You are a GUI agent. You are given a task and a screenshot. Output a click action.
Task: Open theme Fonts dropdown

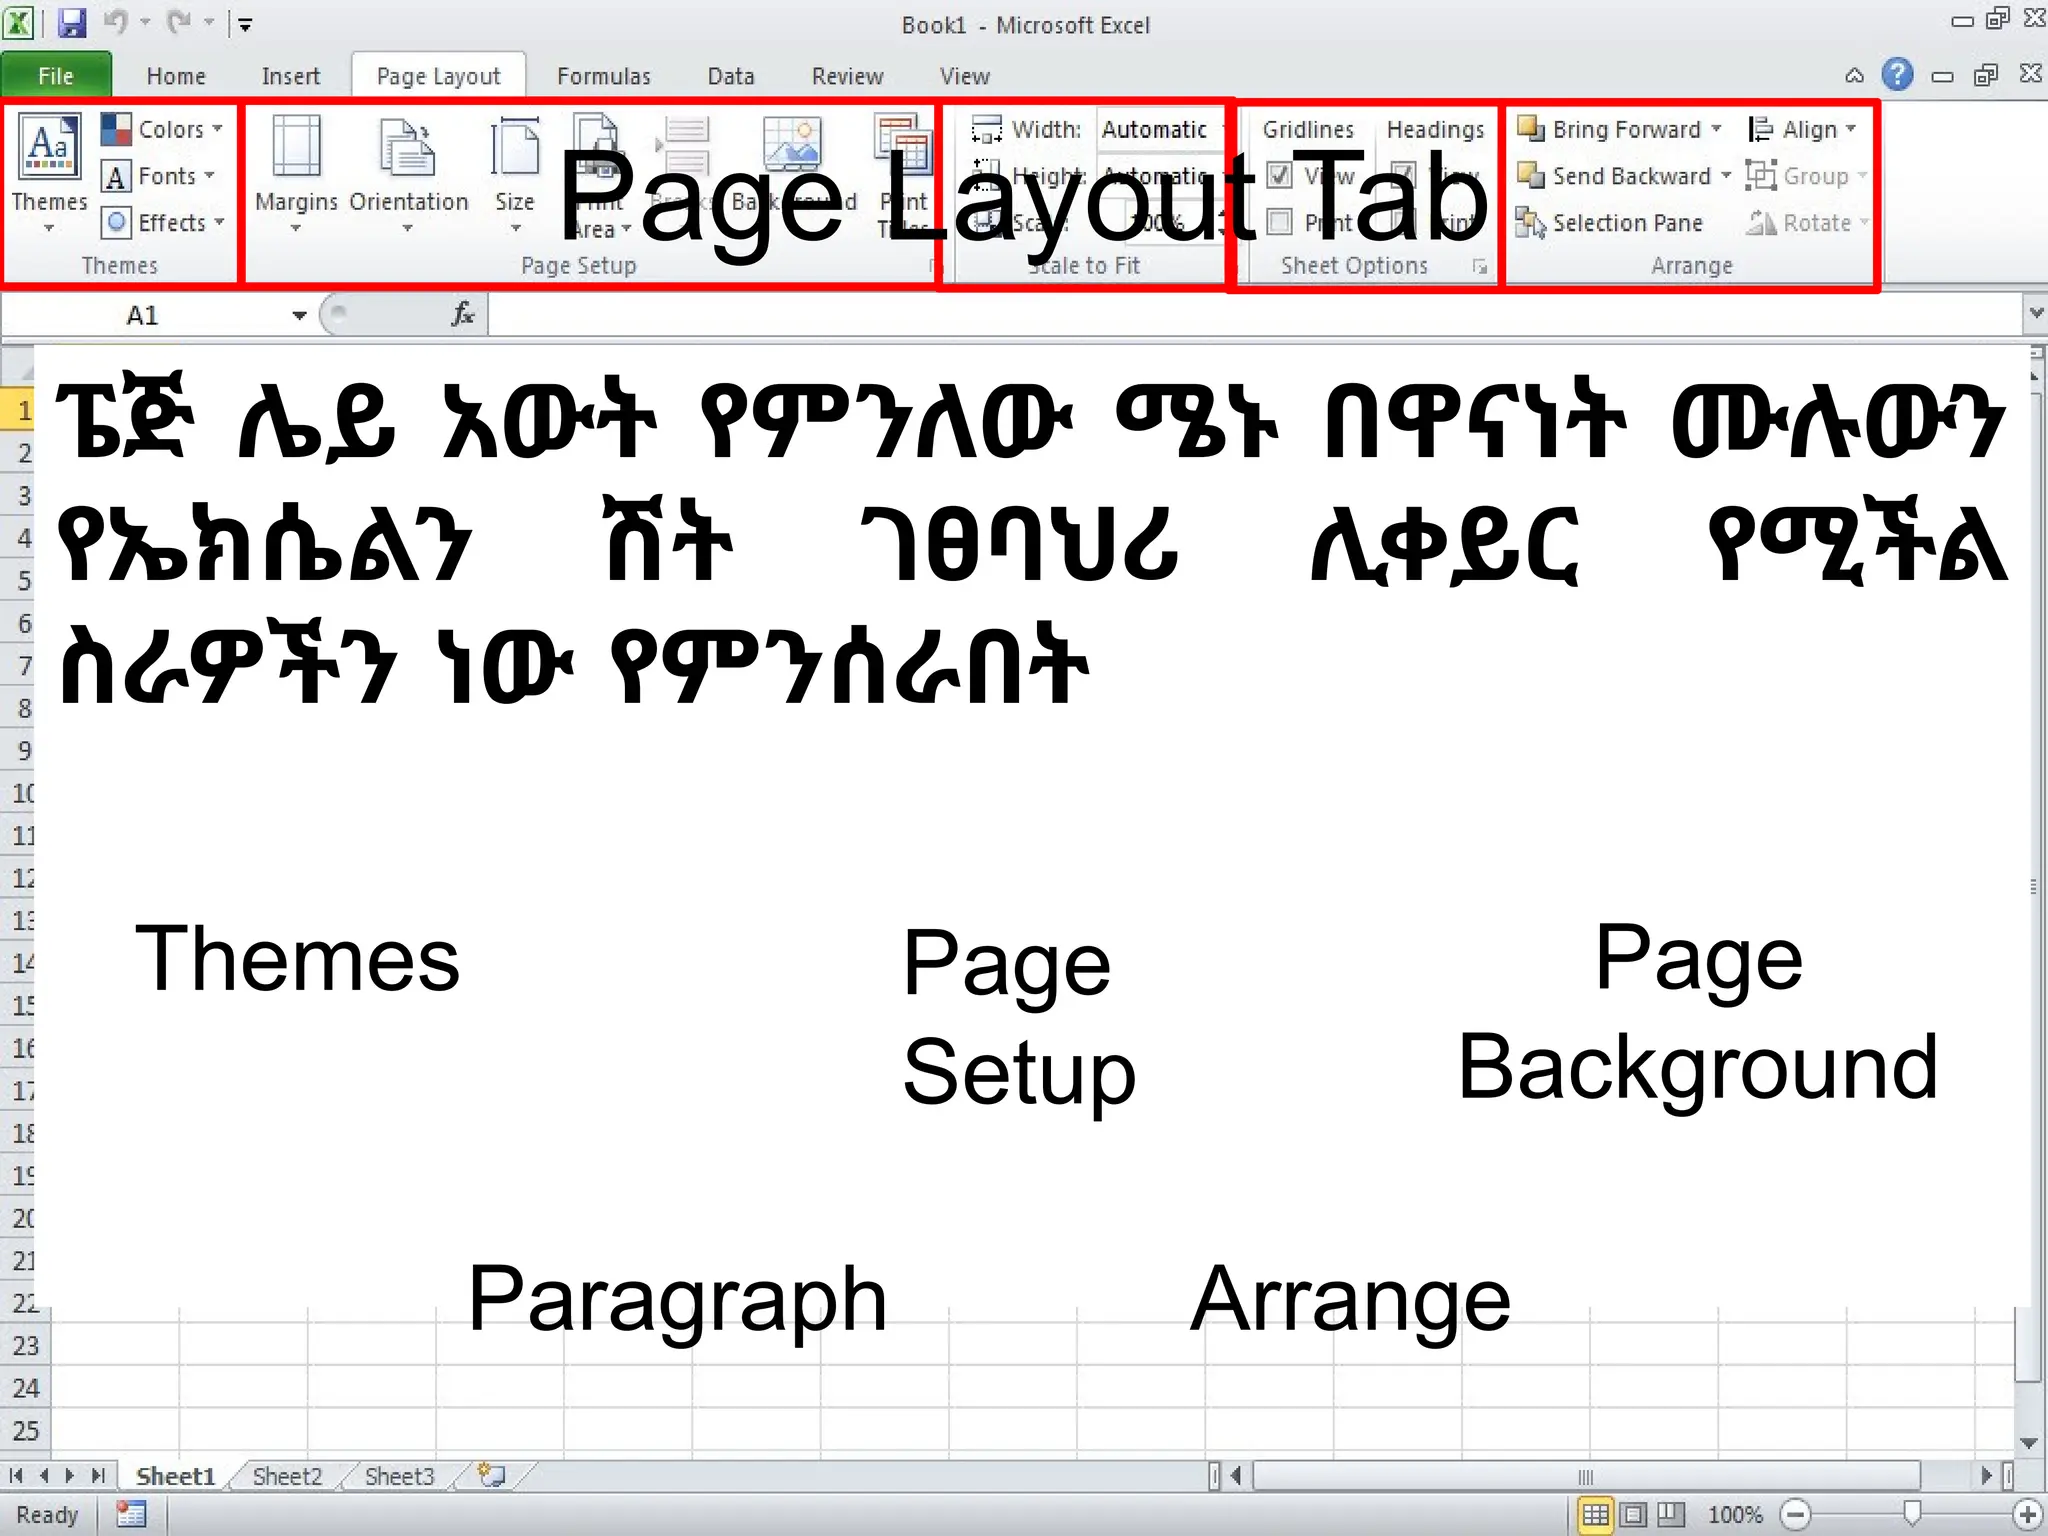(159, 176)
